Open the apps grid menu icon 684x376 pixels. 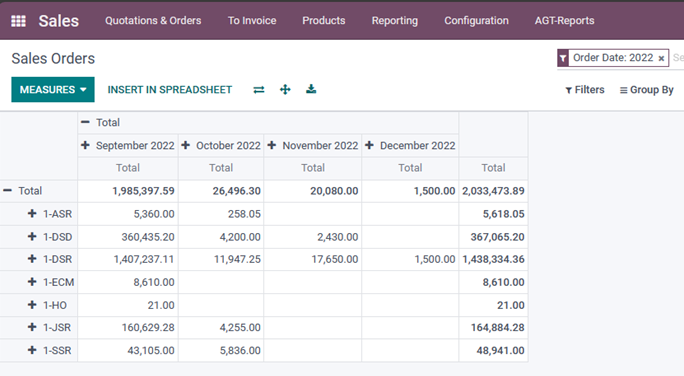(18, 21)
